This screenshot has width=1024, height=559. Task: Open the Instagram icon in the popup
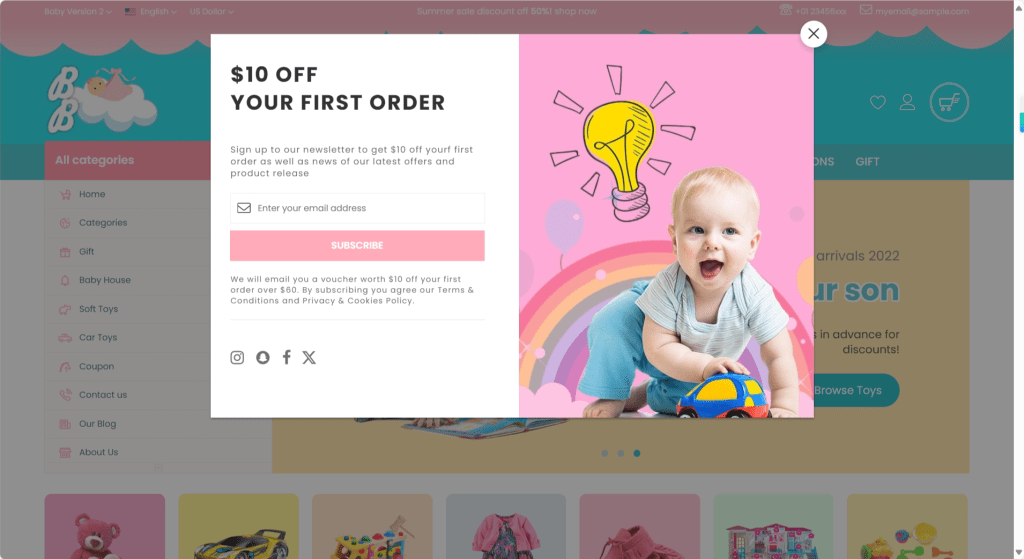click(237, 357)
